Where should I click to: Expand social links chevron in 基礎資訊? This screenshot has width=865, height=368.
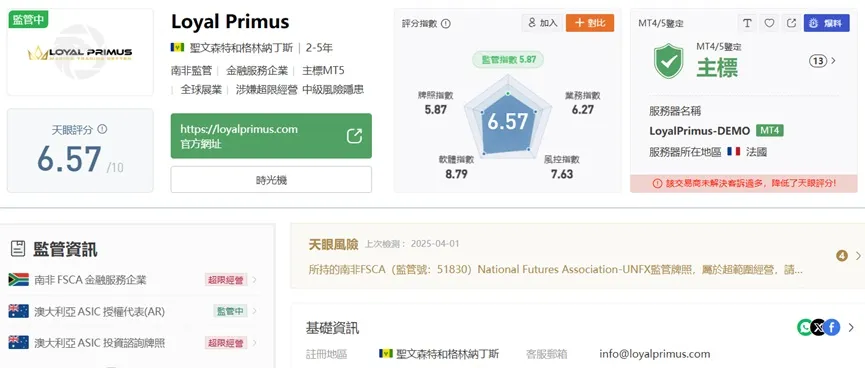[851, 328]
